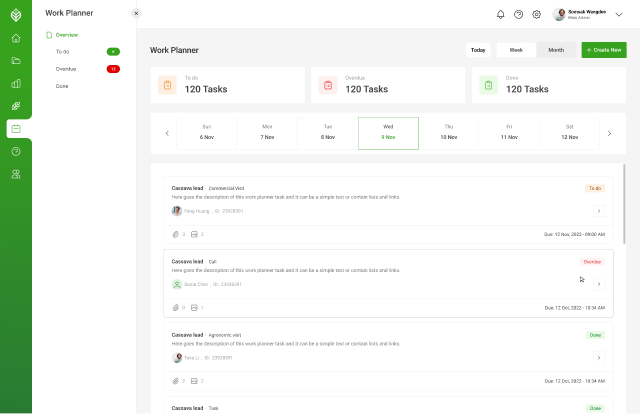Open the Call task chevron
This screenshot has height=414, width=640.
click(x=599, y=284)
